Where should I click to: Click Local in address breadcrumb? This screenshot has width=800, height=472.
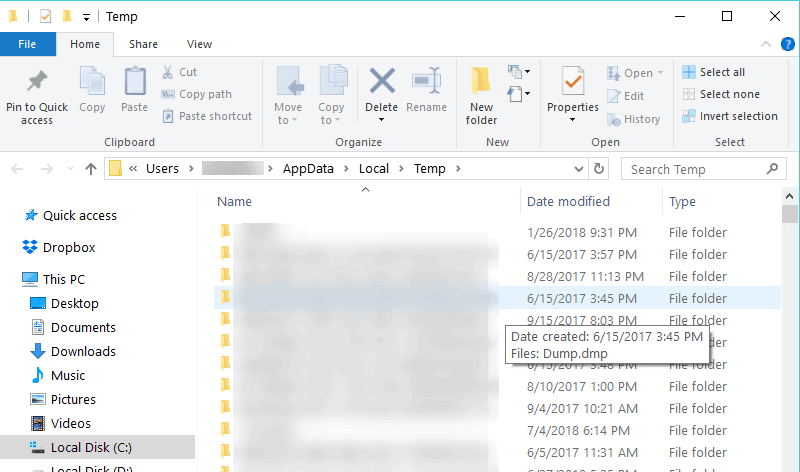pyautogui.click(x=374, y=169)
